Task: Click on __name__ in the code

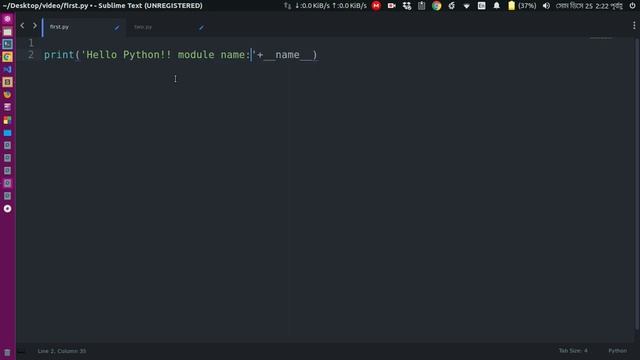Action: point(288,55)
